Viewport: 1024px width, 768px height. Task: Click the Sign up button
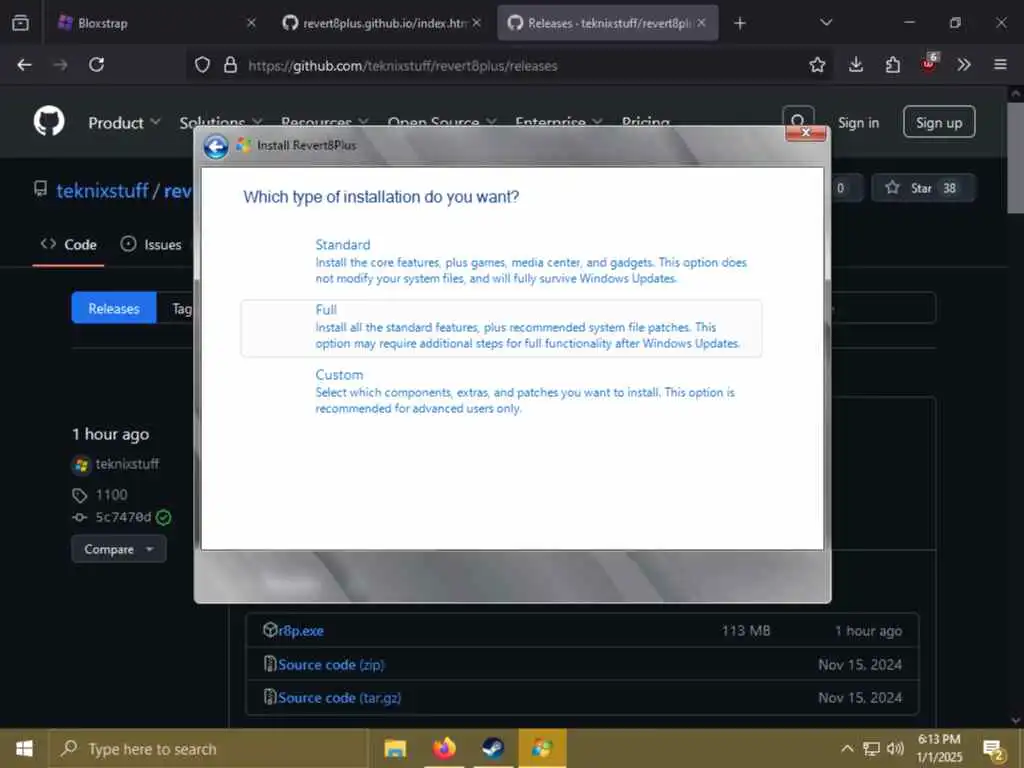[x=938, y=122]
